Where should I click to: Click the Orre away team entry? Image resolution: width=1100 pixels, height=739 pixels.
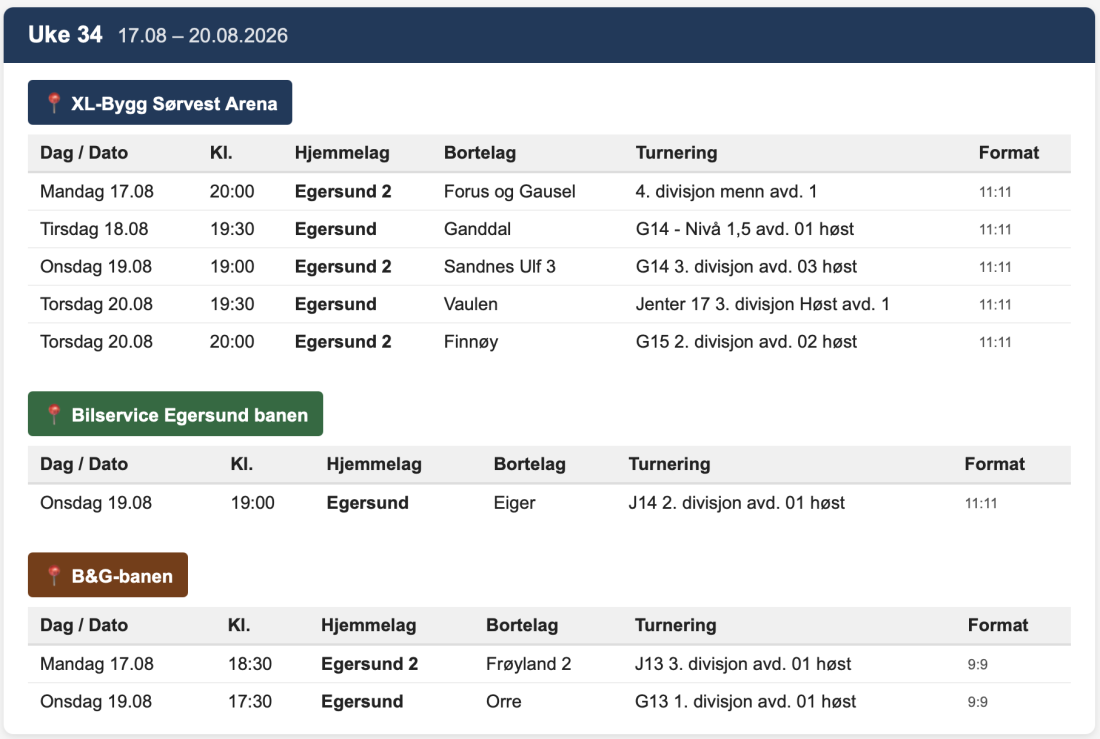pos(504,702)
